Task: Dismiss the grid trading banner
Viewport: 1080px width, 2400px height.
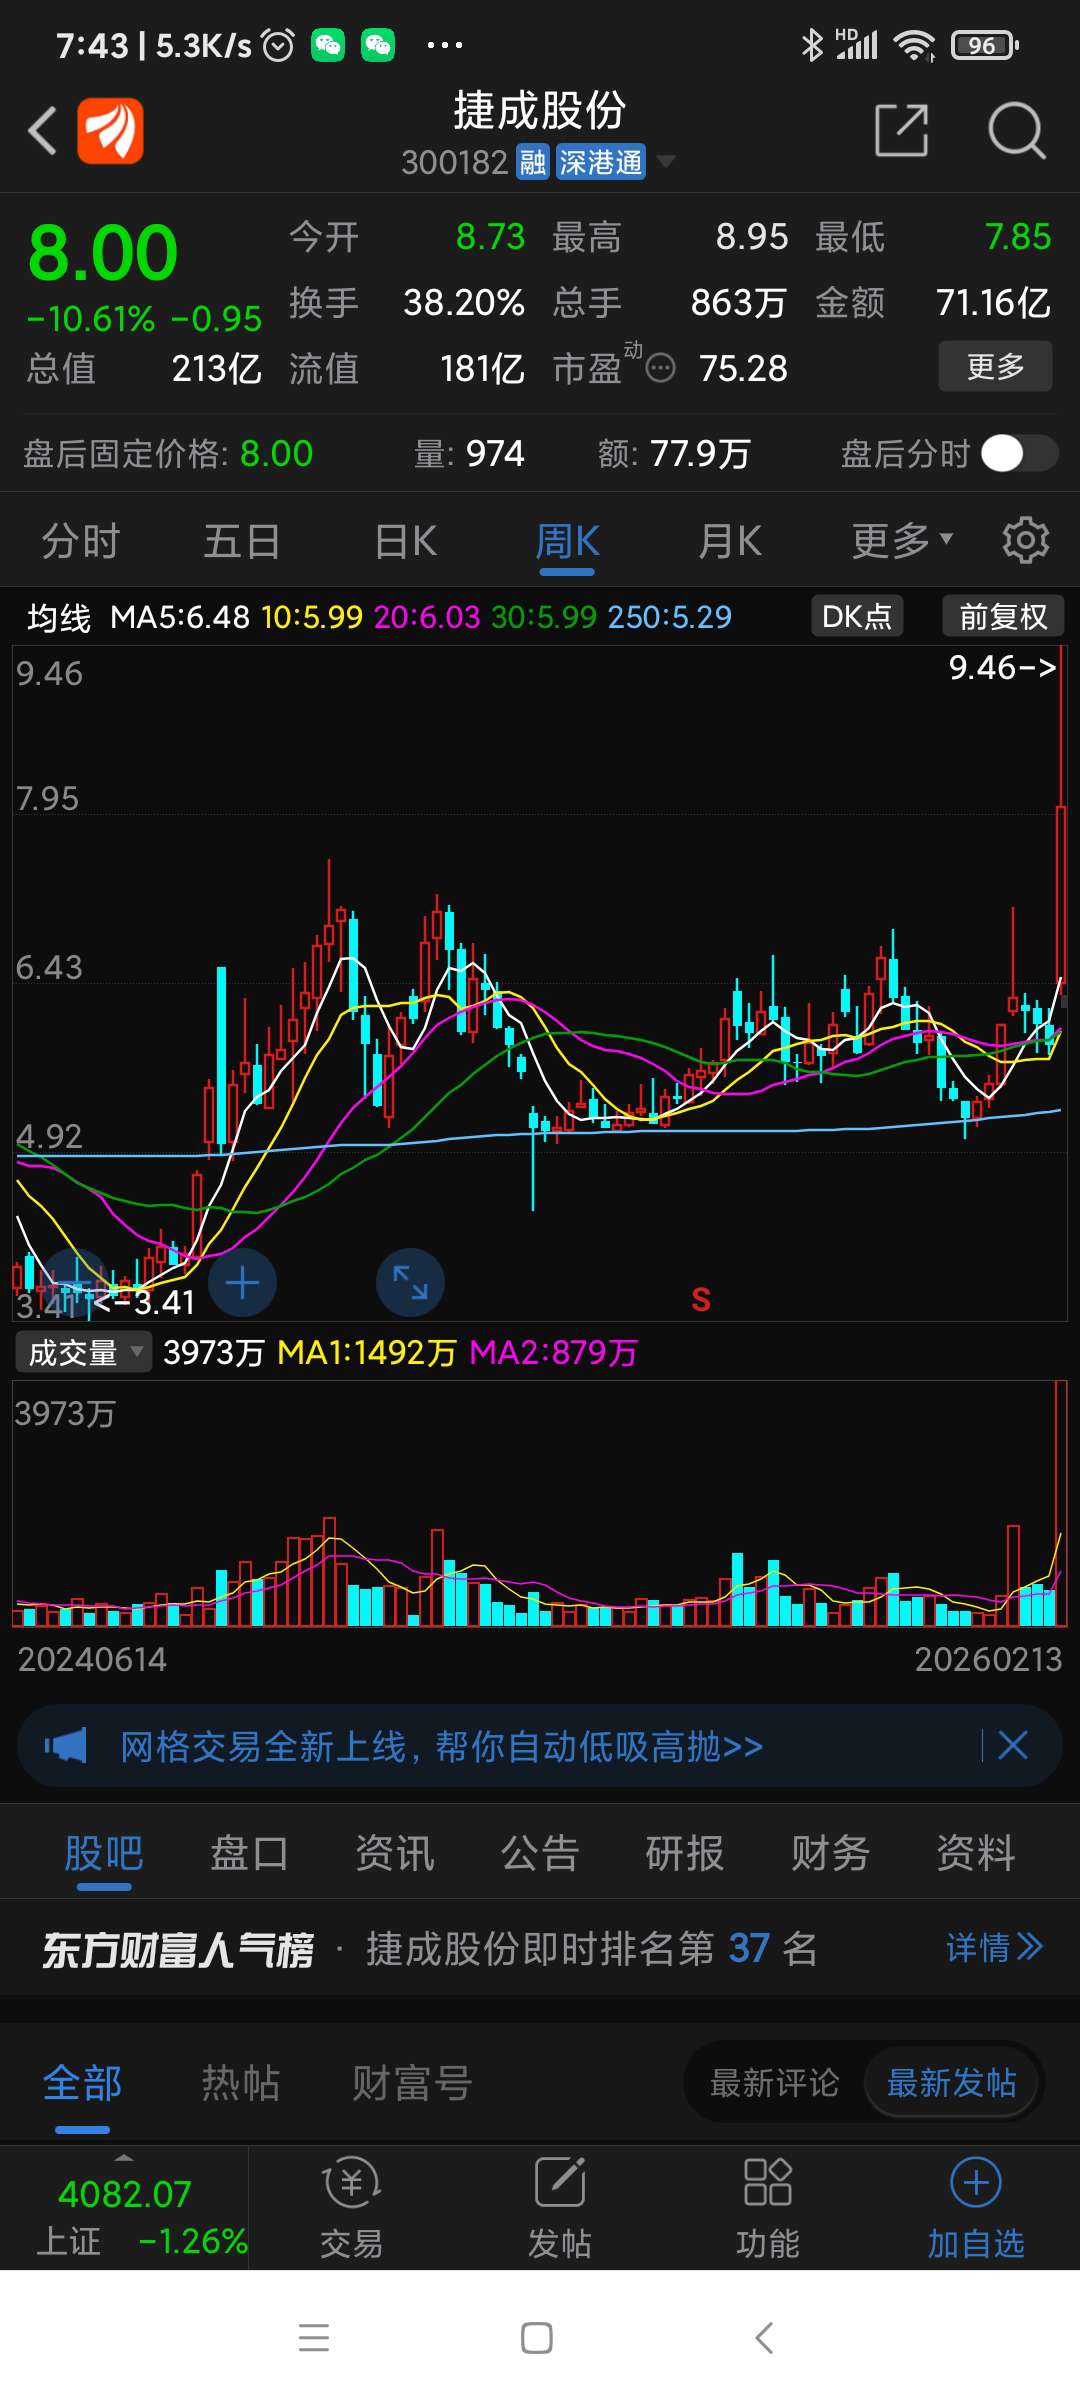Action: click(1013, 1746)
